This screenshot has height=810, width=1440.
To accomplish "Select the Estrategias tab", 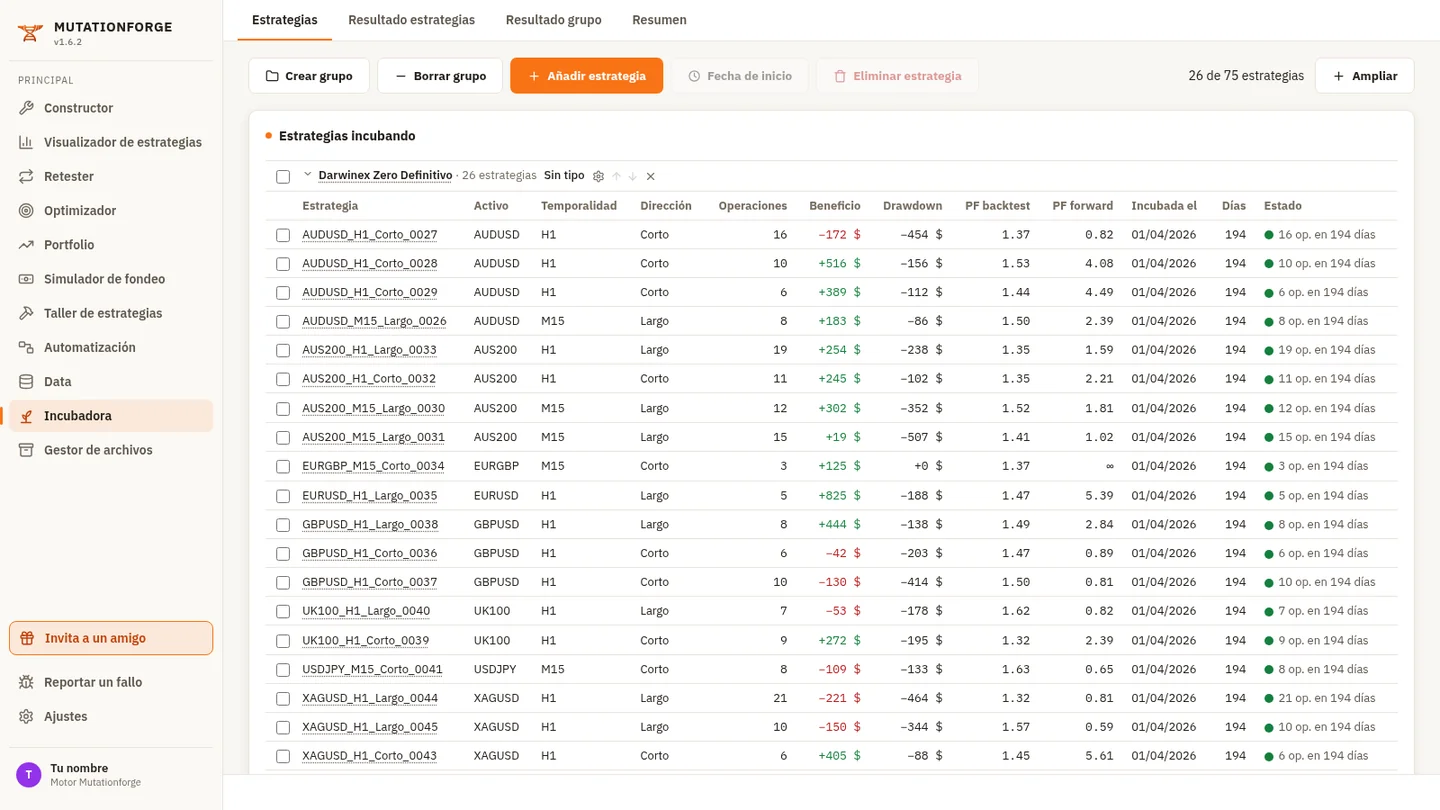I will (285, 20).
